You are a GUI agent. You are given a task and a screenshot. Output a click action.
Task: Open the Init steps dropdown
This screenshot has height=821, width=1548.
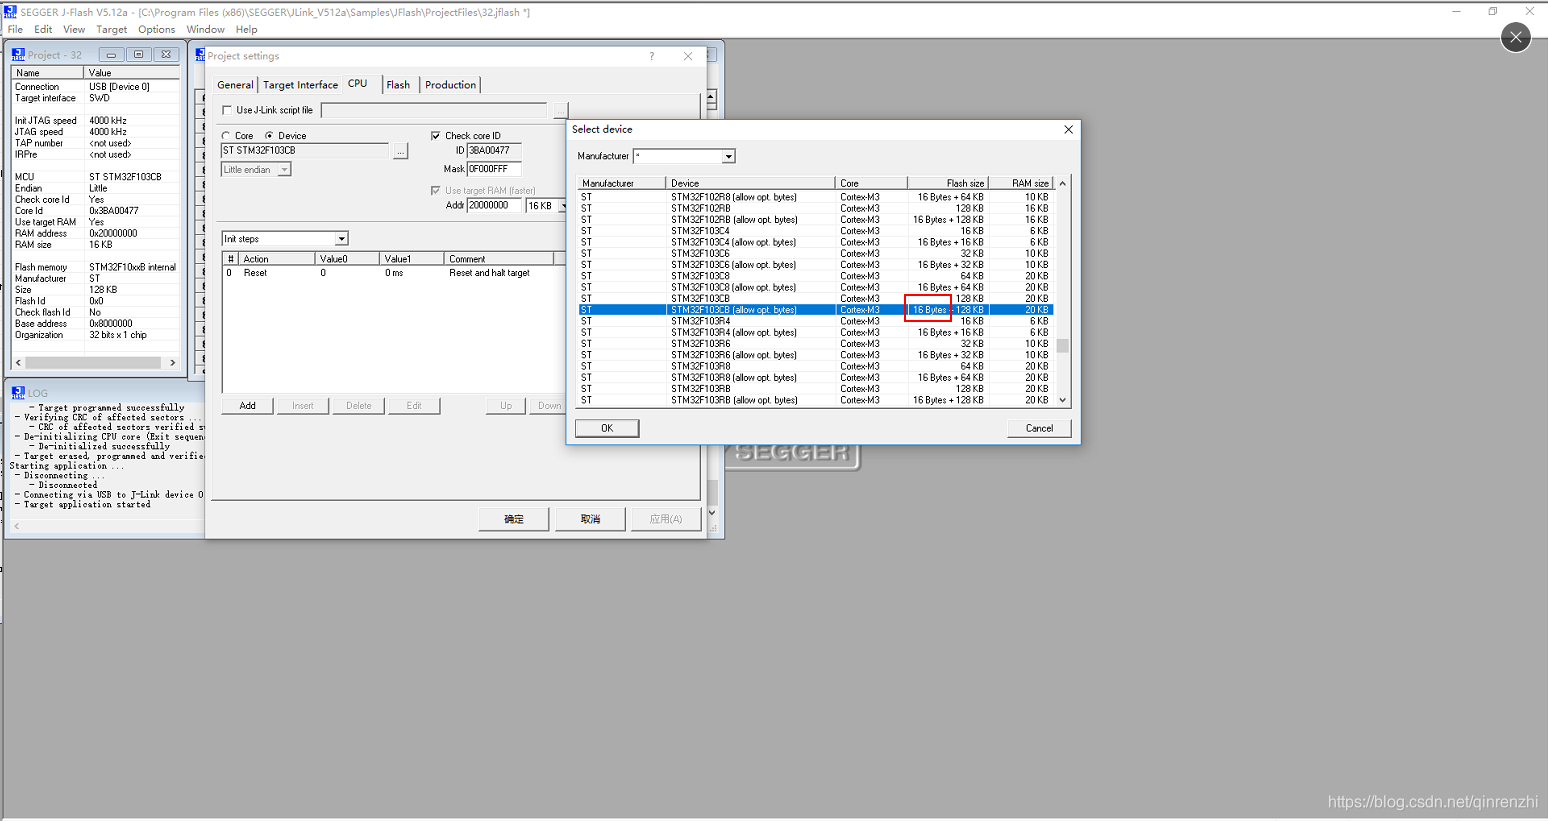[x=341, y=239]
